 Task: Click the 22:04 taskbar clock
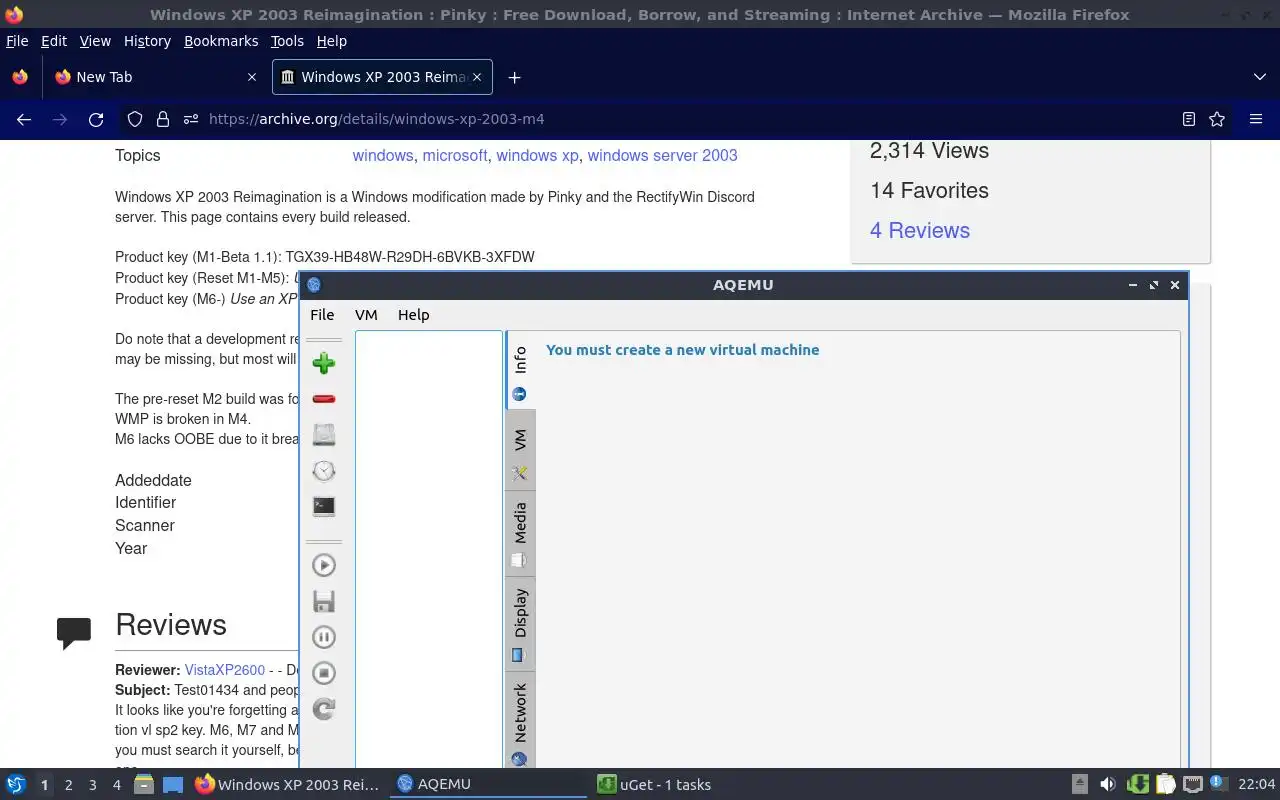[1257, 785]
